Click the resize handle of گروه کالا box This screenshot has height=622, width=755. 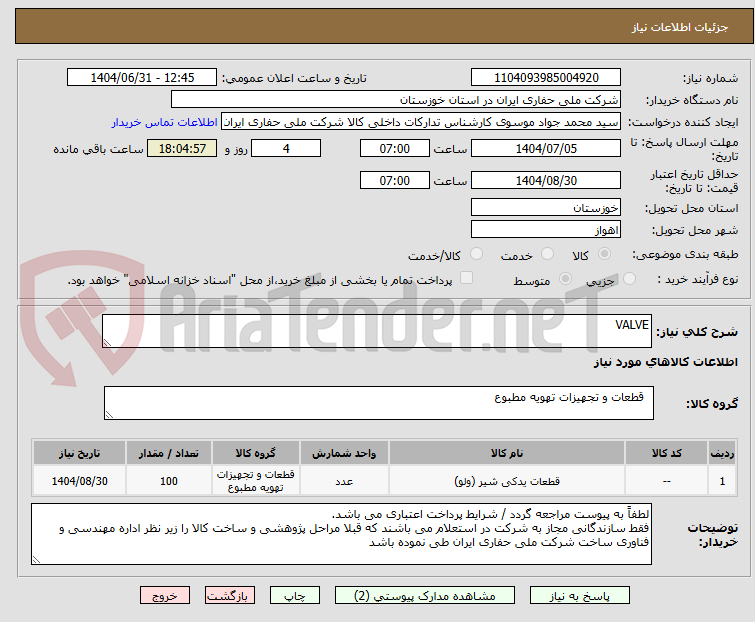click(109, 414)
